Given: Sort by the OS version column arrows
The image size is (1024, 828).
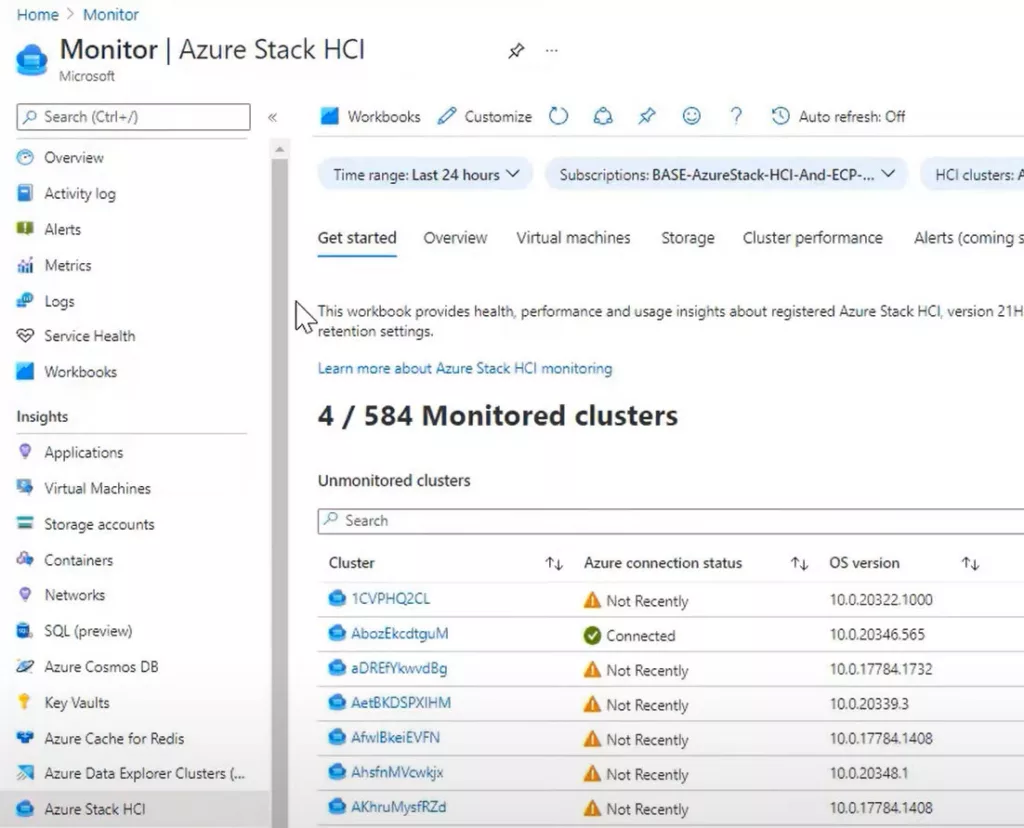Looking at the screenshot, I should (x=970, y=564).
